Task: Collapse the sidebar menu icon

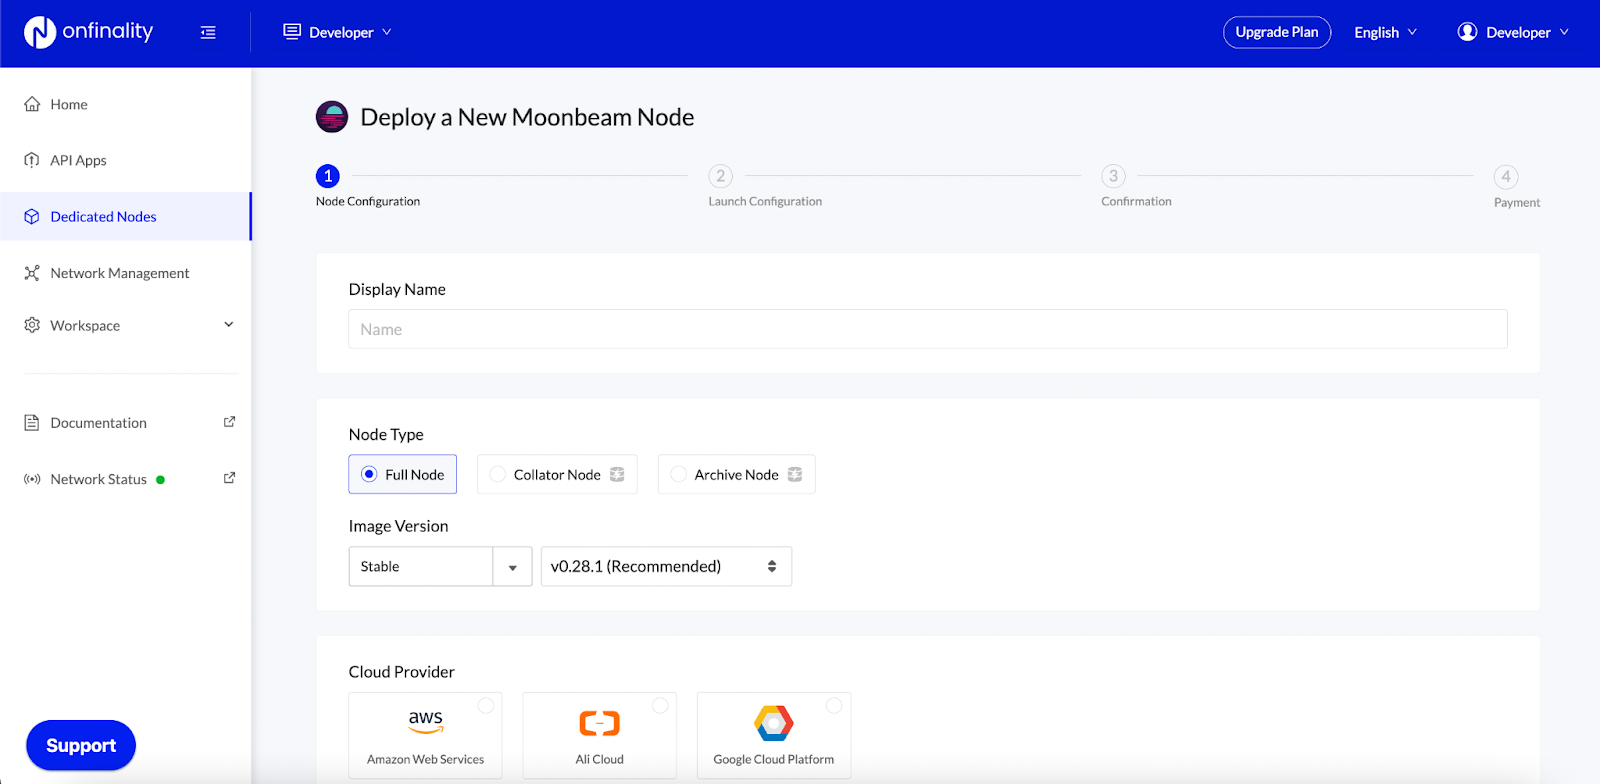Action: [x=208, y=33]
